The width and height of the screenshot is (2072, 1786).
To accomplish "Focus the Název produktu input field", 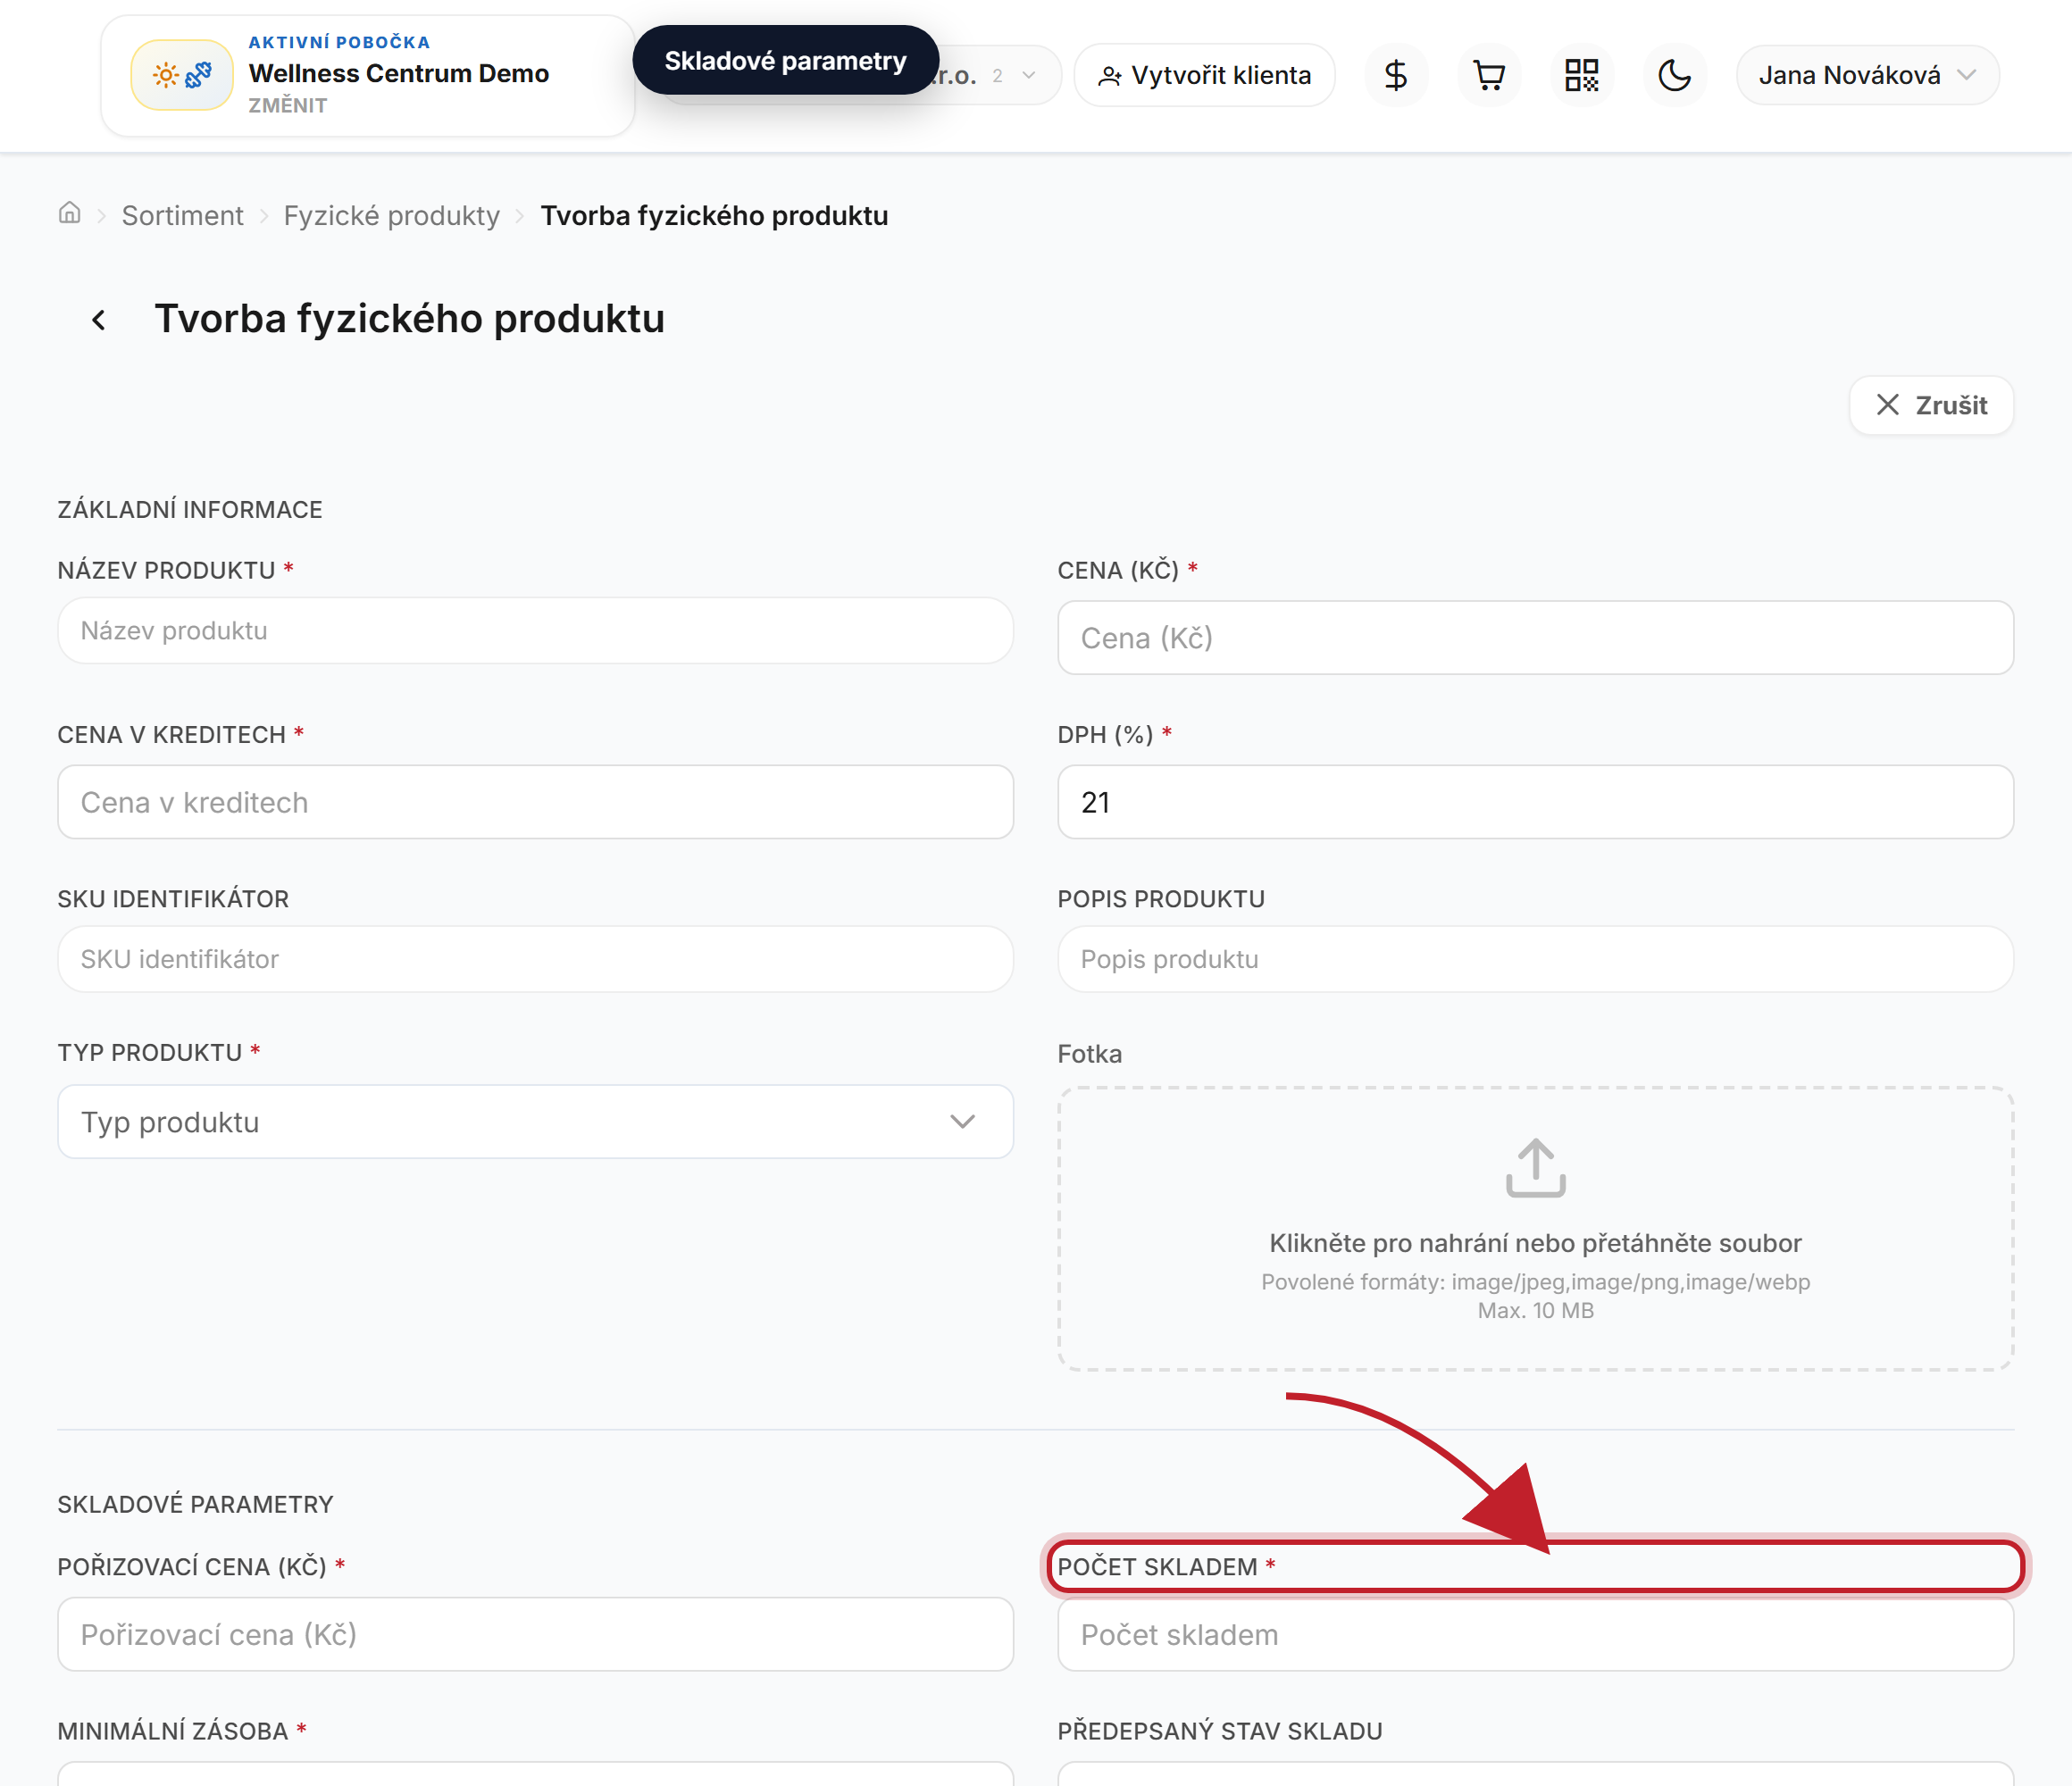I will point(535,631).
